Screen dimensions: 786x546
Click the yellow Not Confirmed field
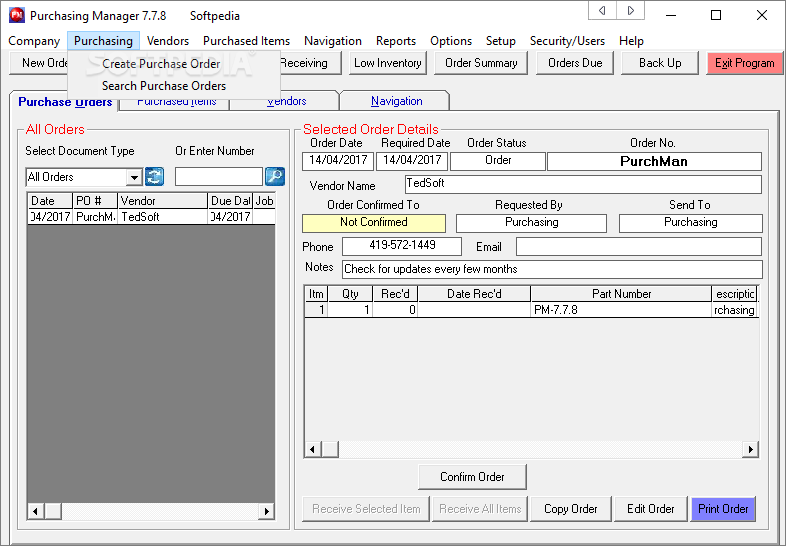click(x=373, y=223)
